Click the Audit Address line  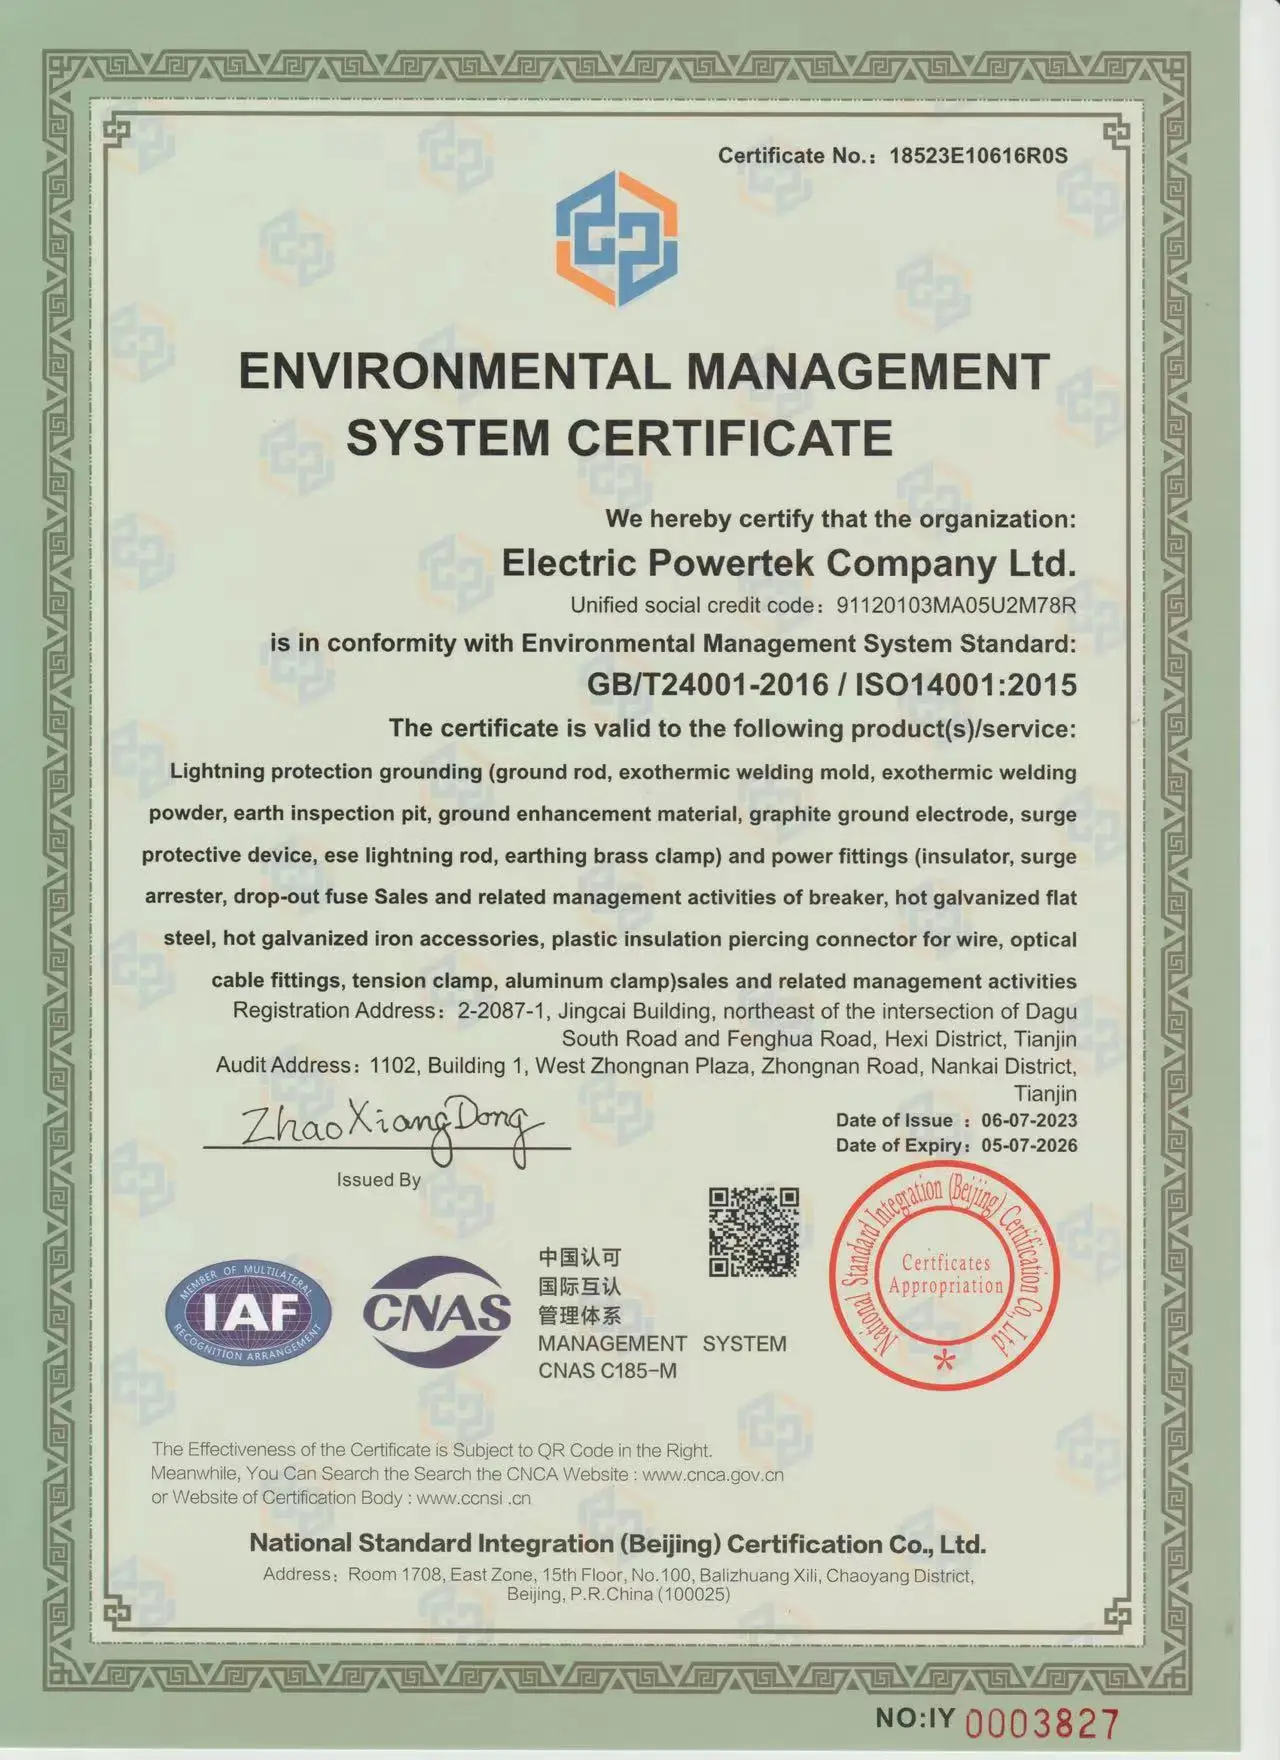646,1066
